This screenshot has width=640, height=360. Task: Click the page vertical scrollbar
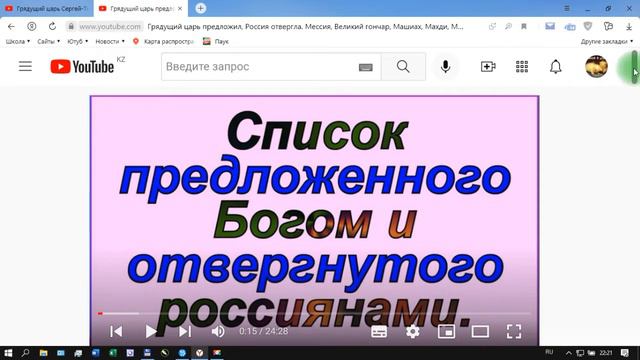coord(635,67)
